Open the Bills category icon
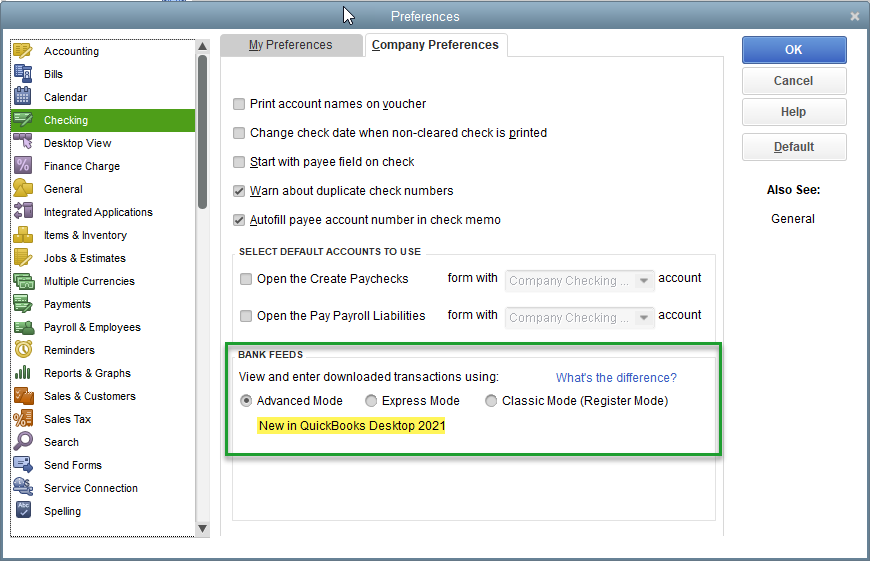 pos(23,74)
